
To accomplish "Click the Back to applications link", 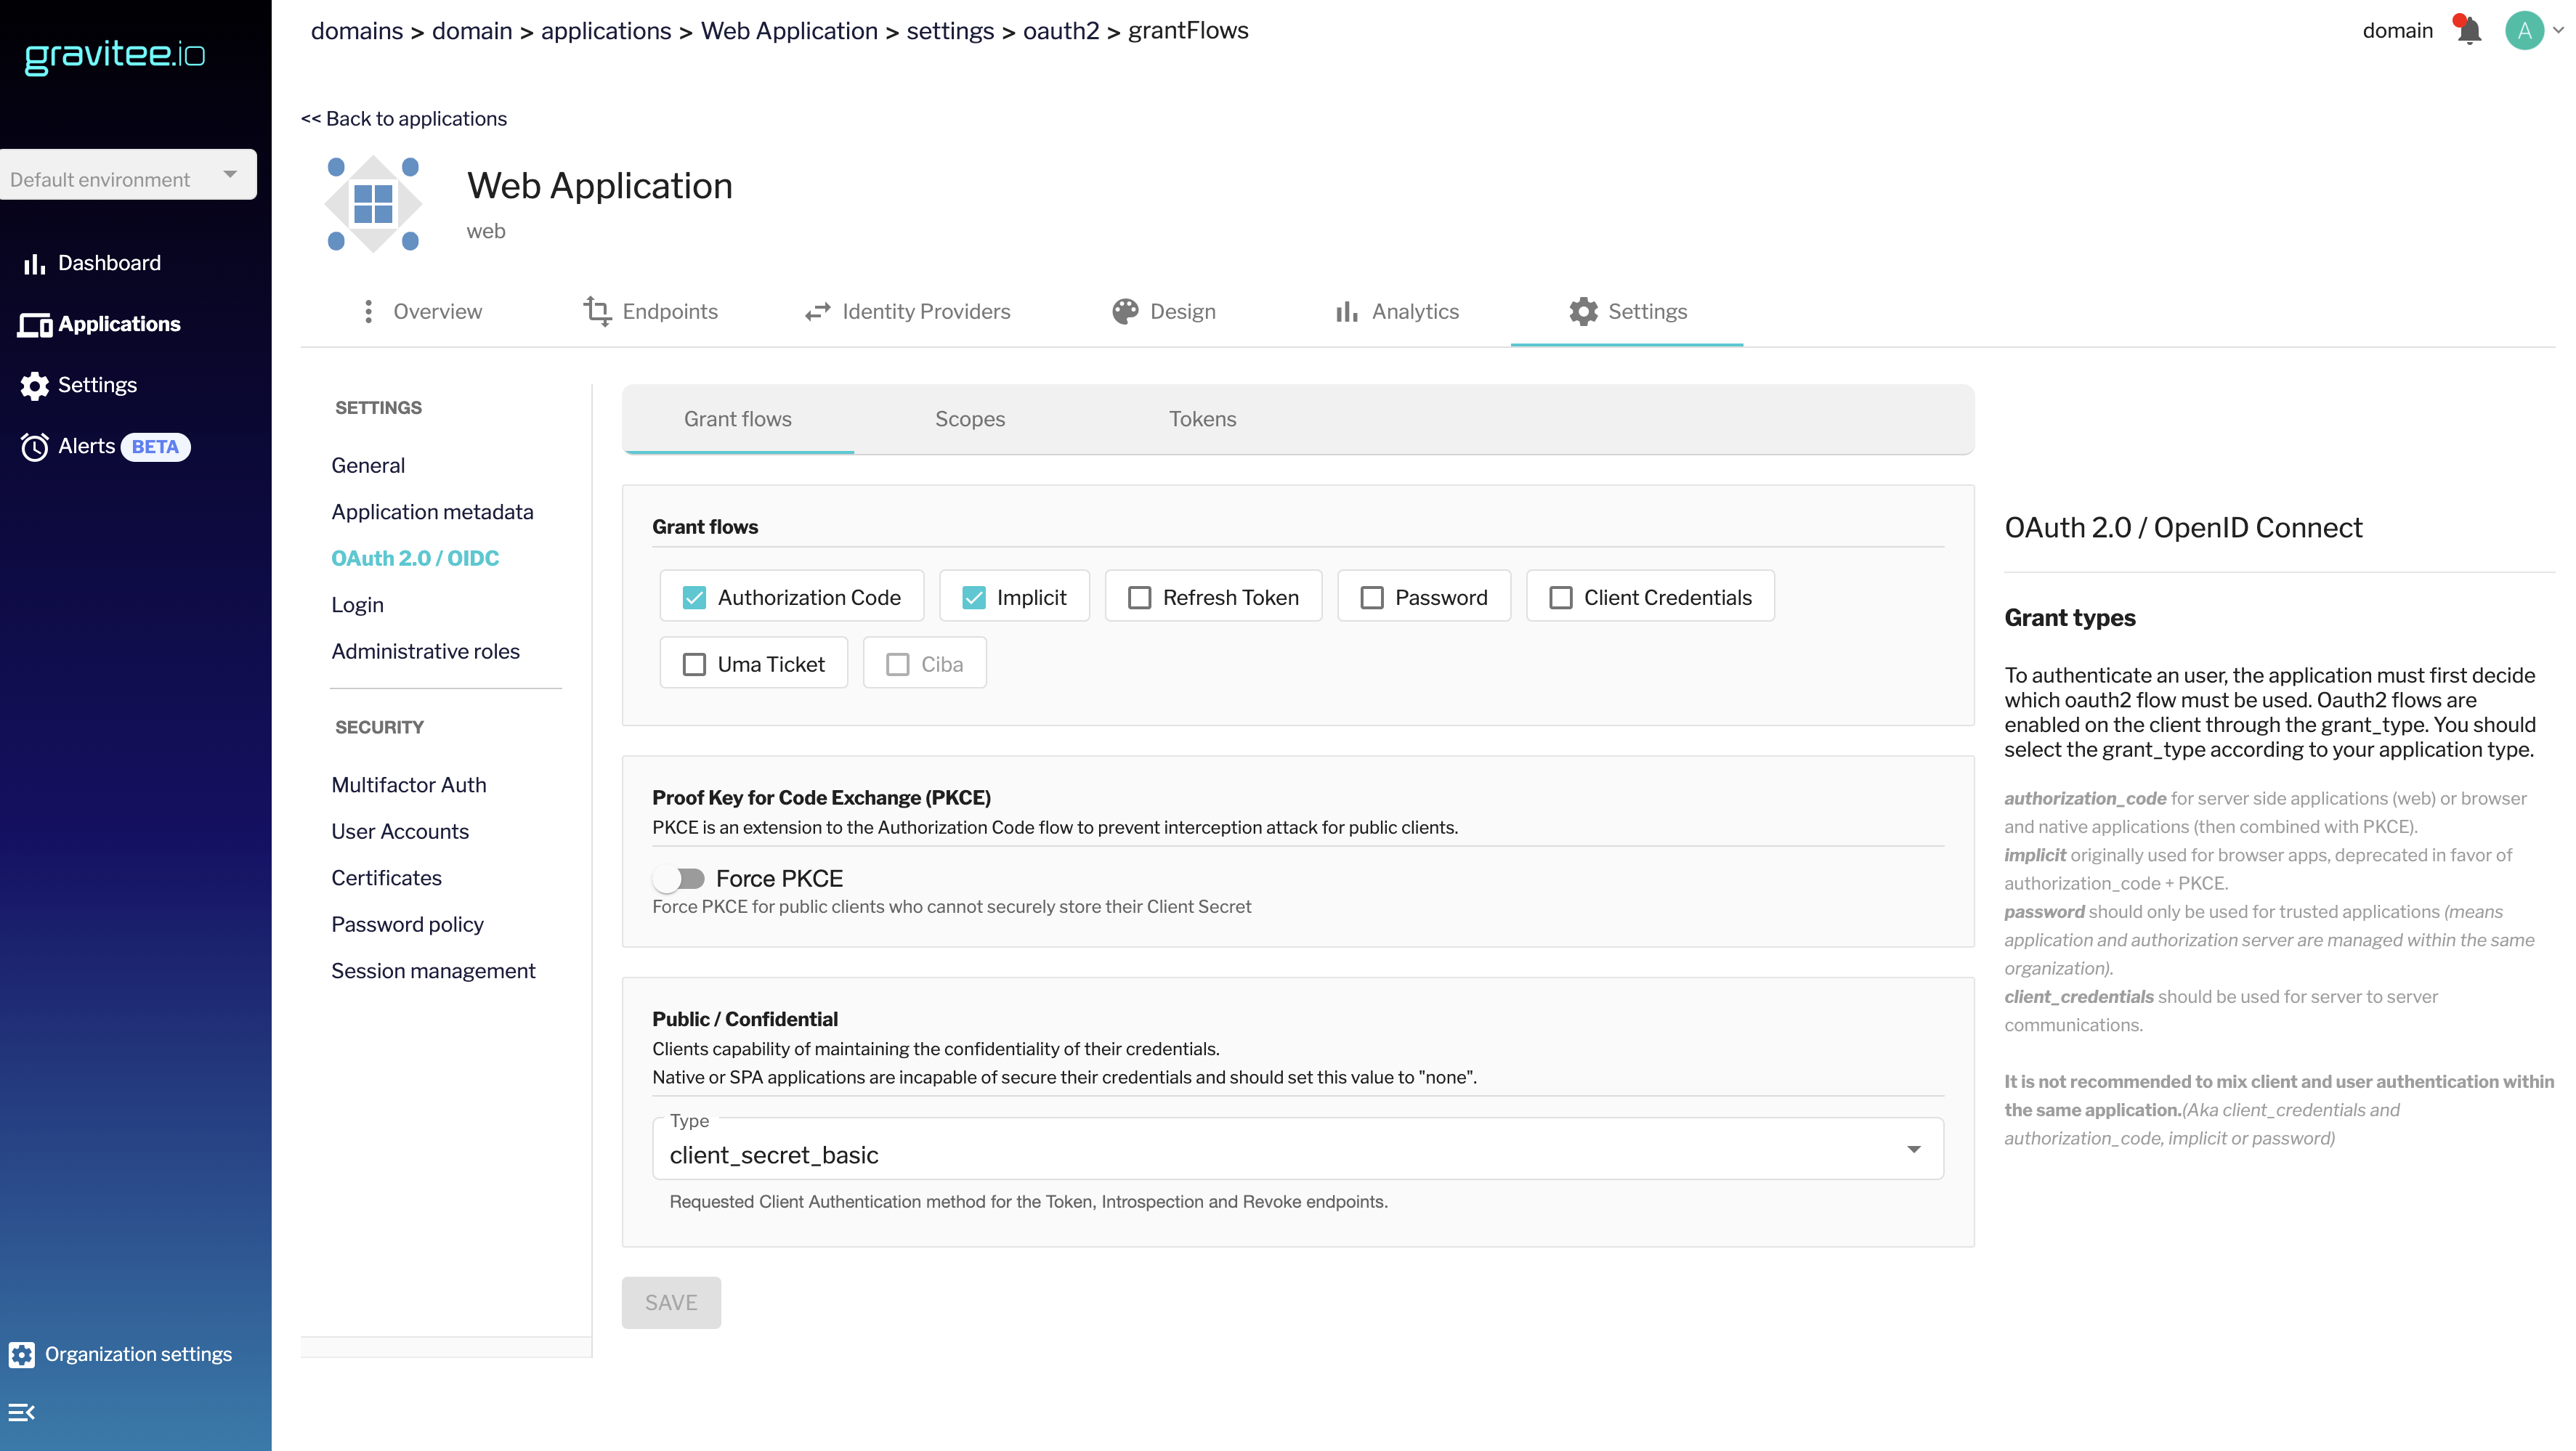I will (x=404, y=119).
